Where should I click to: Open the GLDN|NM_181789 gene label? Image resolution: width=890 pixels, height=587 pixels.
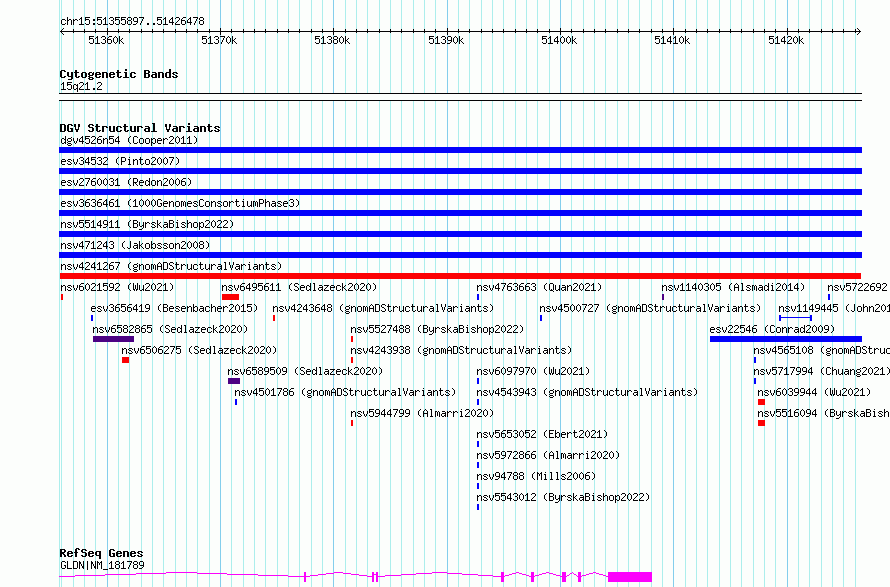coord(102,565)
